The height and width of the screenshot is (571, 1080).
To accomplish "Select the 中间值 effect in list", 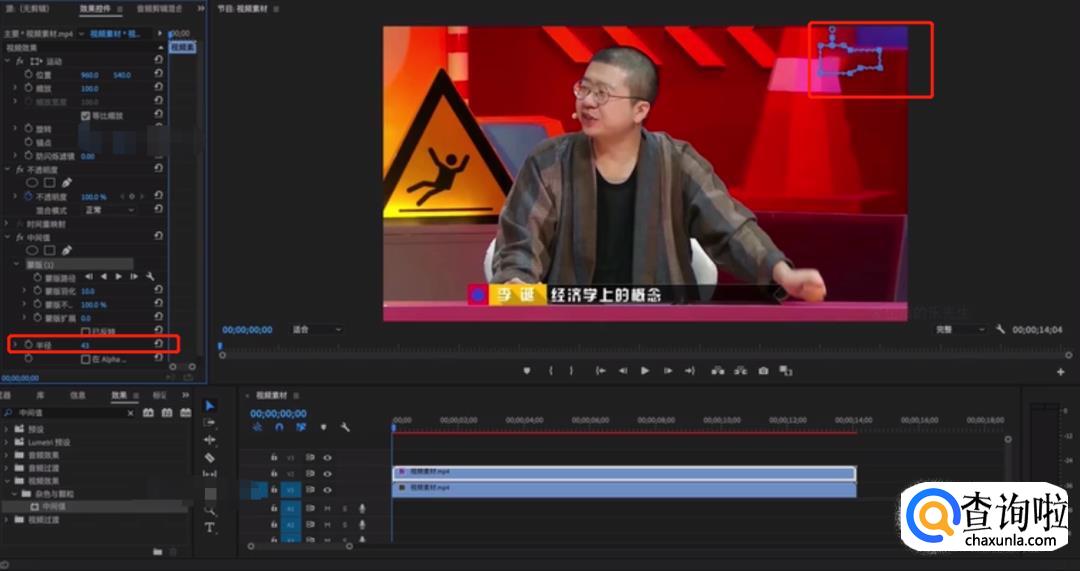I will (53, 506).
